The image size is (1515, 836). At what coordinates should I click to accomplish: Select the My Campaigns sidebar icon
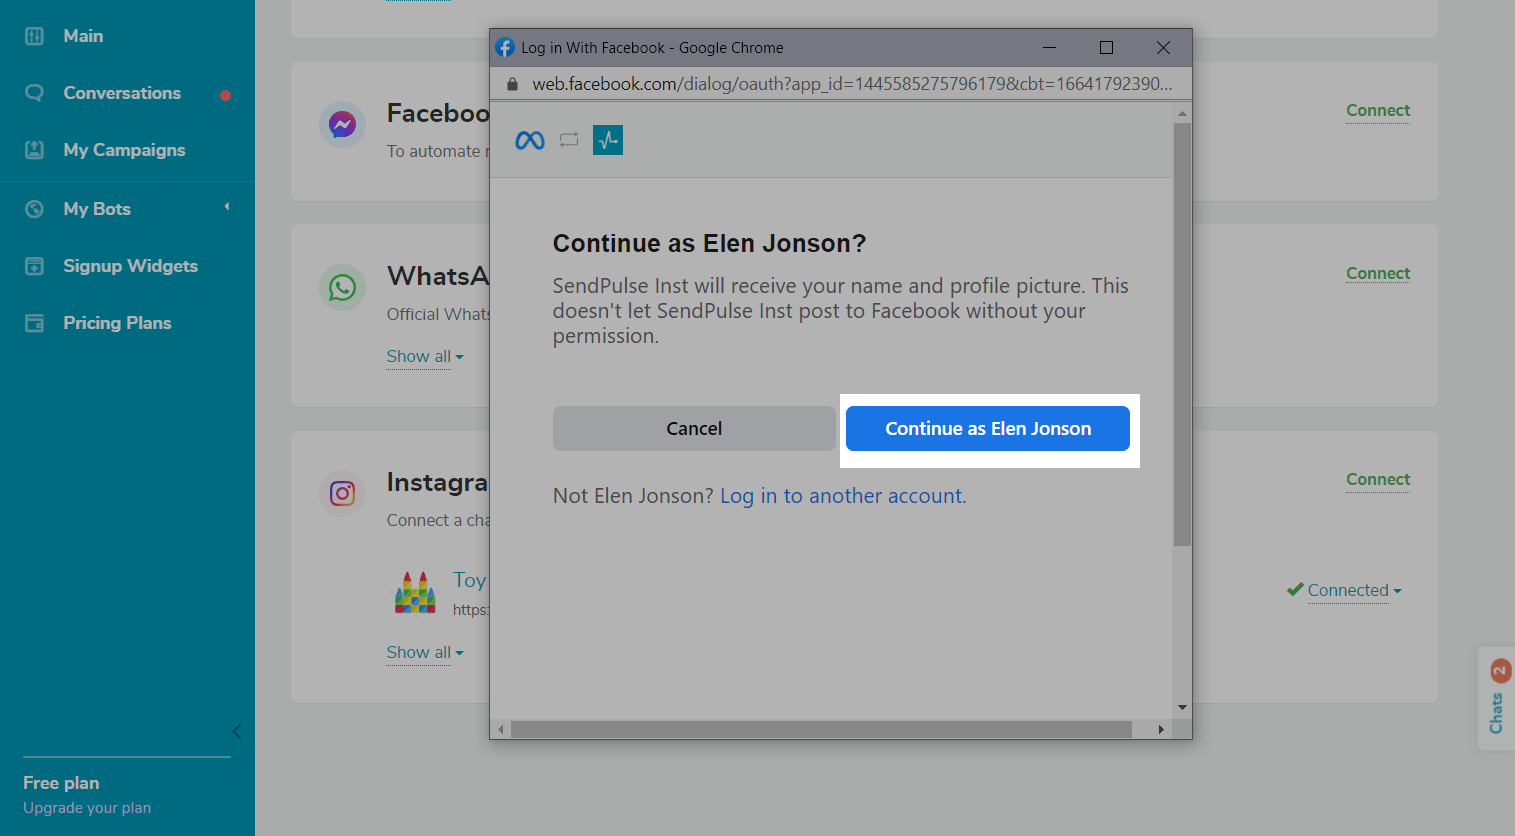click(x=34, y=150)
